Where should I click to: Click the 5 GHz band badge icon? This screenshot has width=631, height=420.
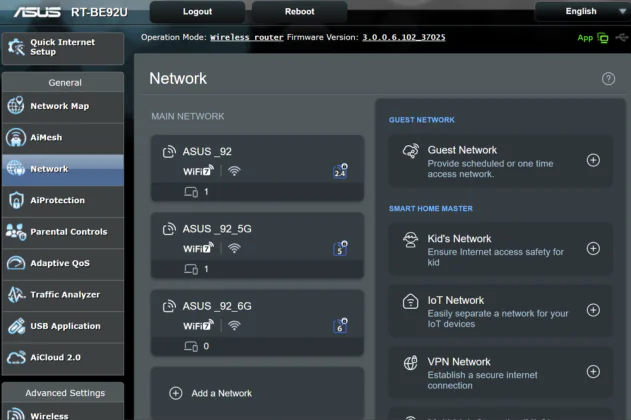point(340,248)
